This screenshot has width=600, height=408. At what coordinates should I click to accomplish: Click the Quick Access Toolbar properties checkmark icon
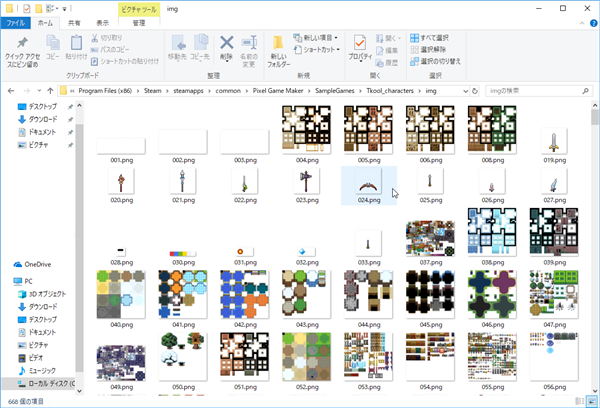point(26,8)
